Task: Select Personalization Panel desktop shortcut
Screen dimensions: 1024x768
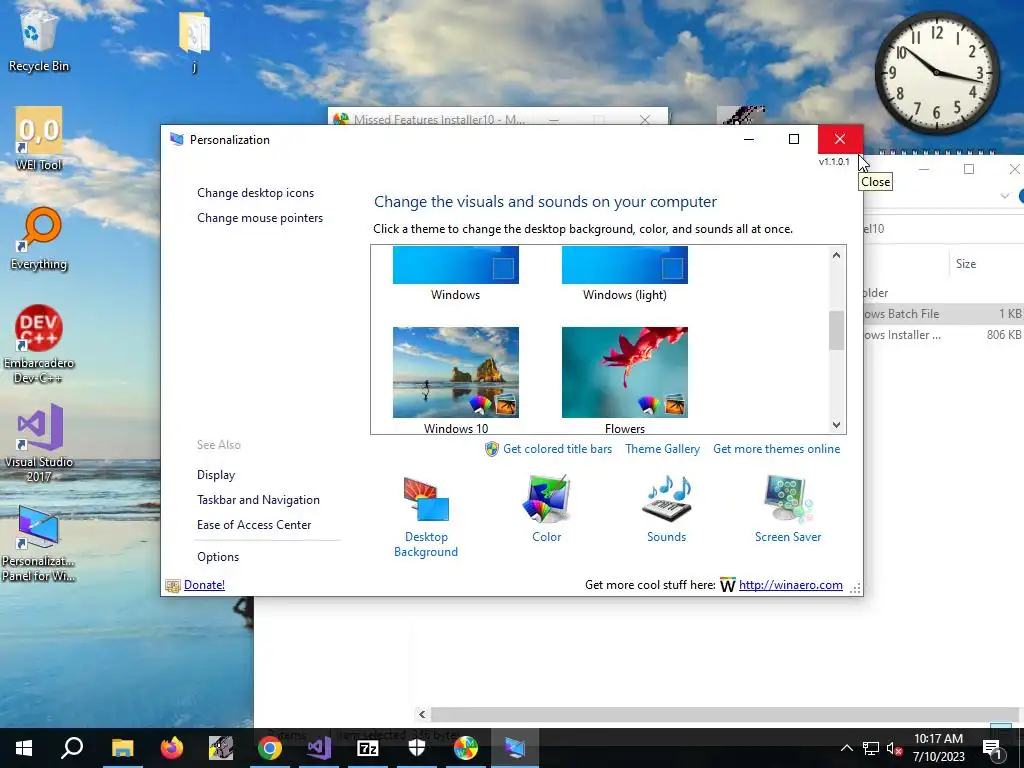Action: click(38, 543)
